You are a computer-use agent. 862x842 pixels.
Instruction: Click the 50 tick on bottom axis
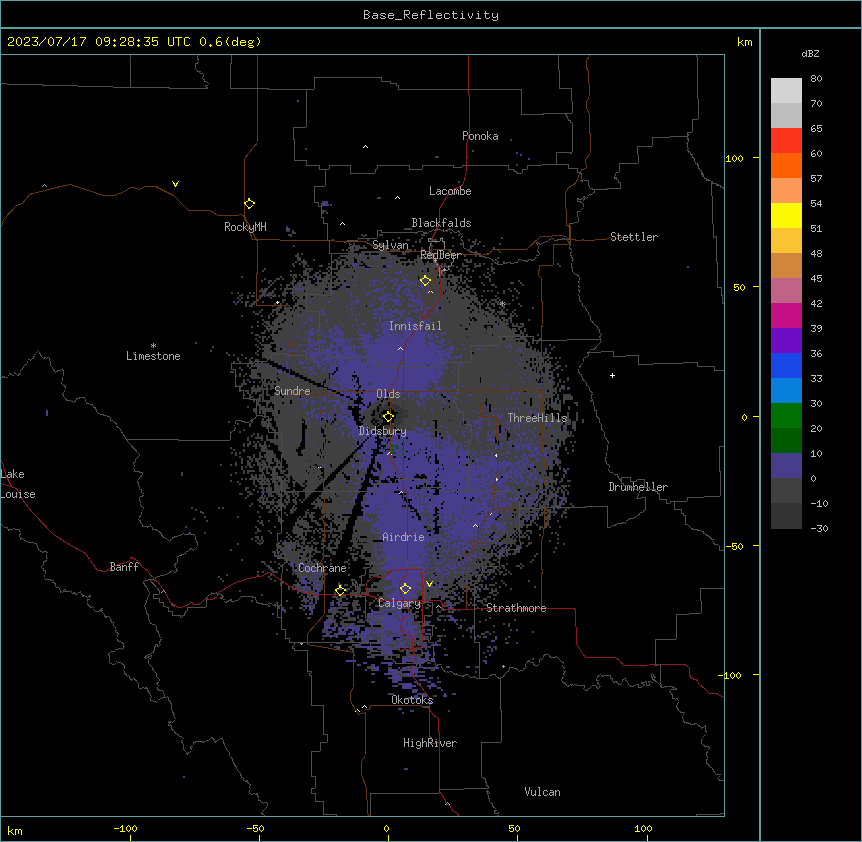[x=514, y=829]
